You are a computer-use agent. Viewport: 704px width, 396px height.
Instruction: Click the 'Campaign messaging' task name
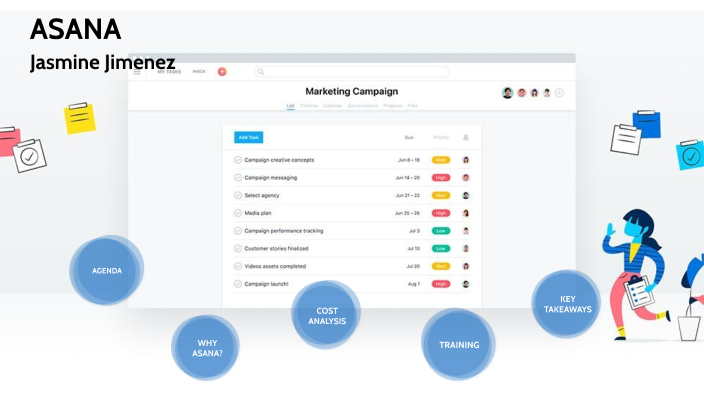pyautogui.click(x=271, y=178)
